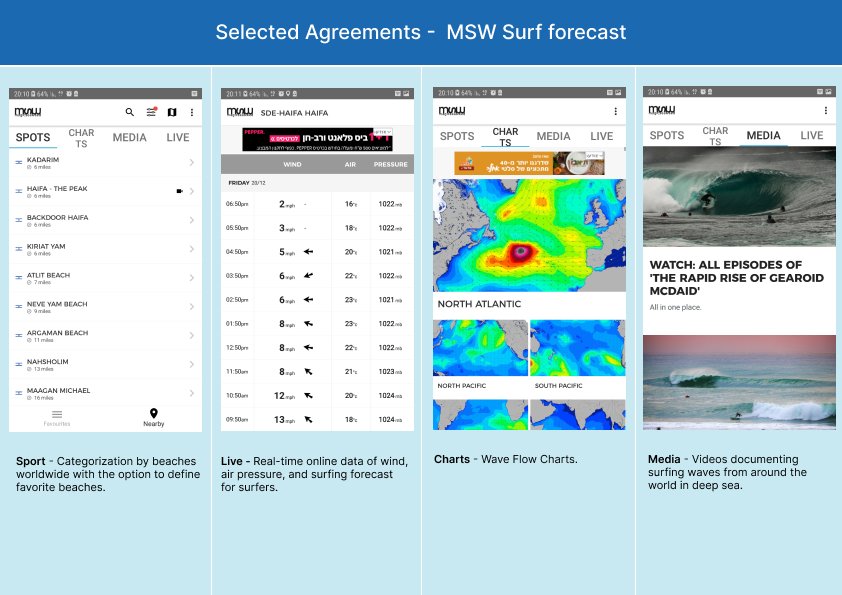The image size is (842, 595).
Task: Click the WIND column header
Action: (x=292, y=164)
